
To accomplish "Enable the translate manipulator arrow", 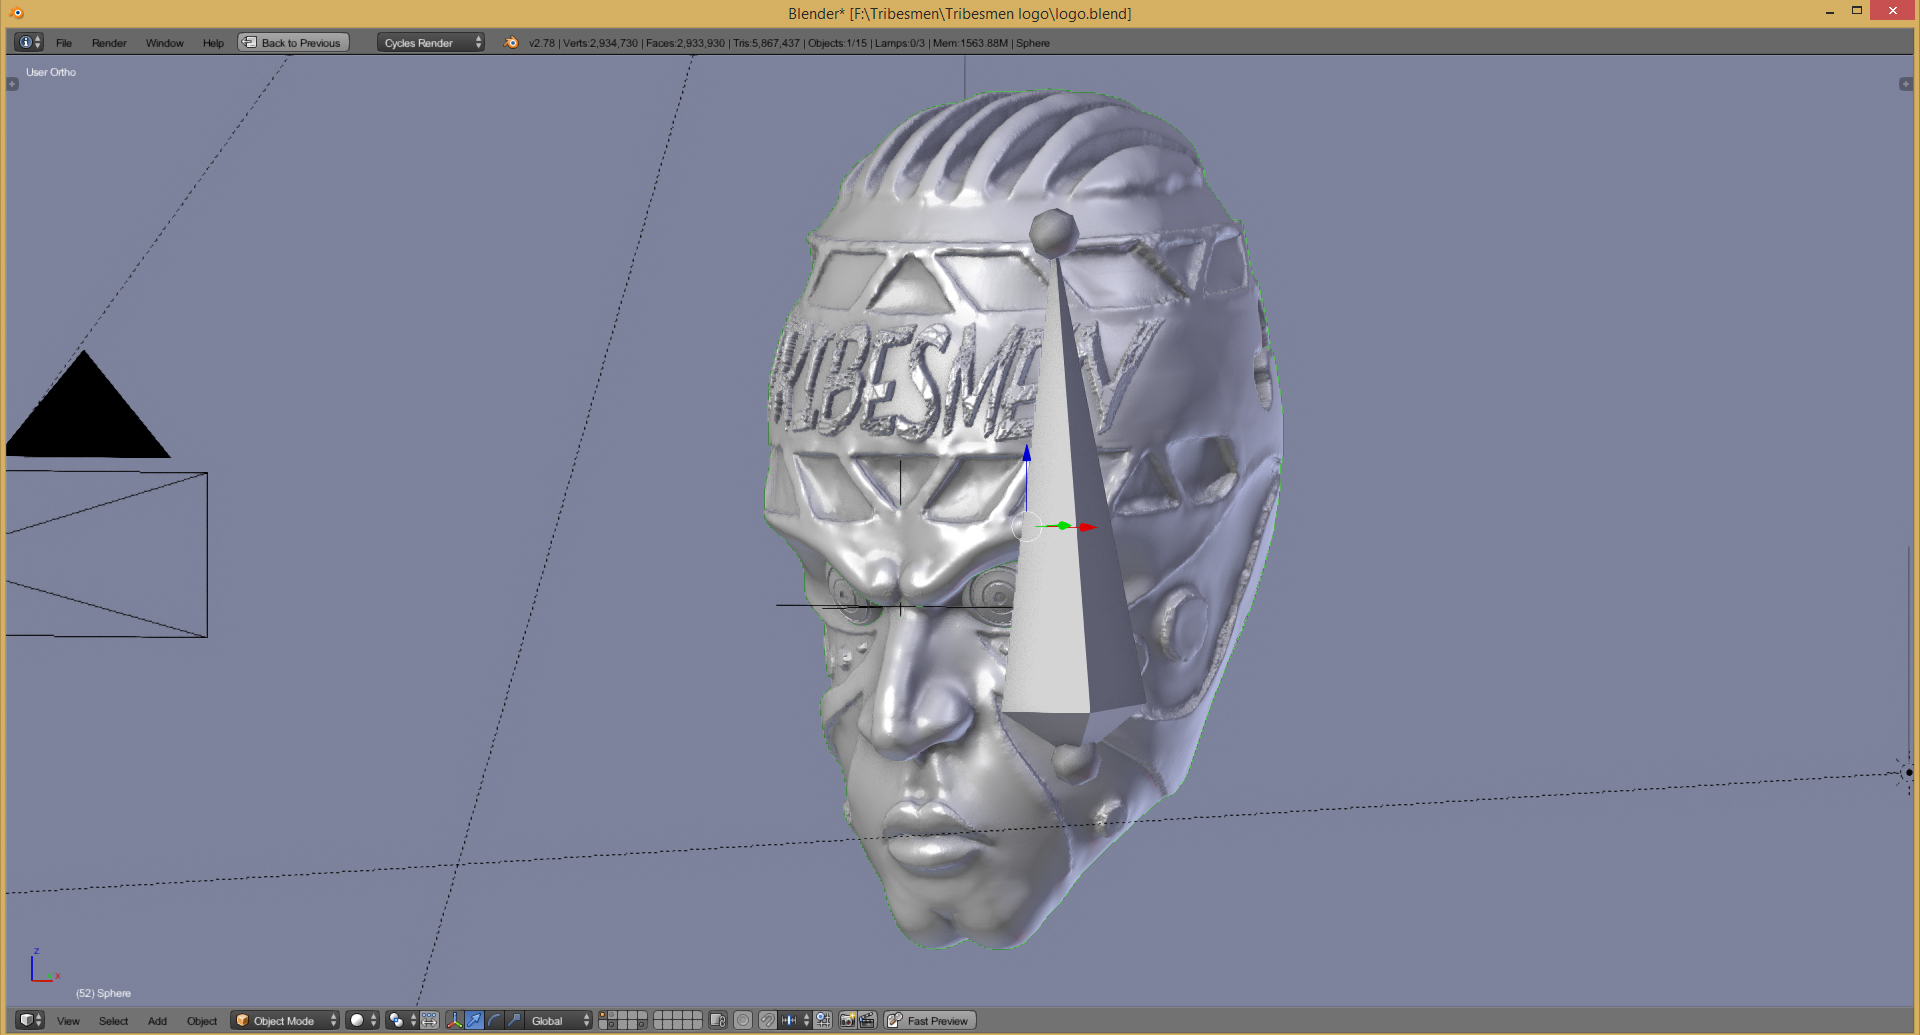I will click(x=474, y=1020).
